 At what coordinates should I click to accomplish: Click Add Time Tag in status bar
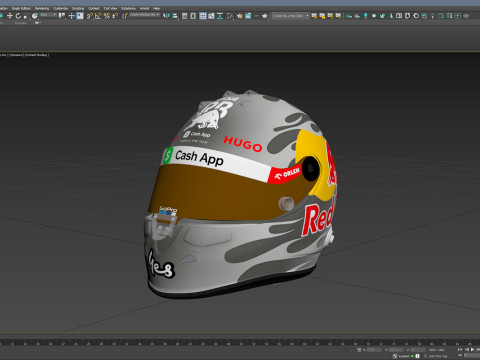tap(438, 356)
